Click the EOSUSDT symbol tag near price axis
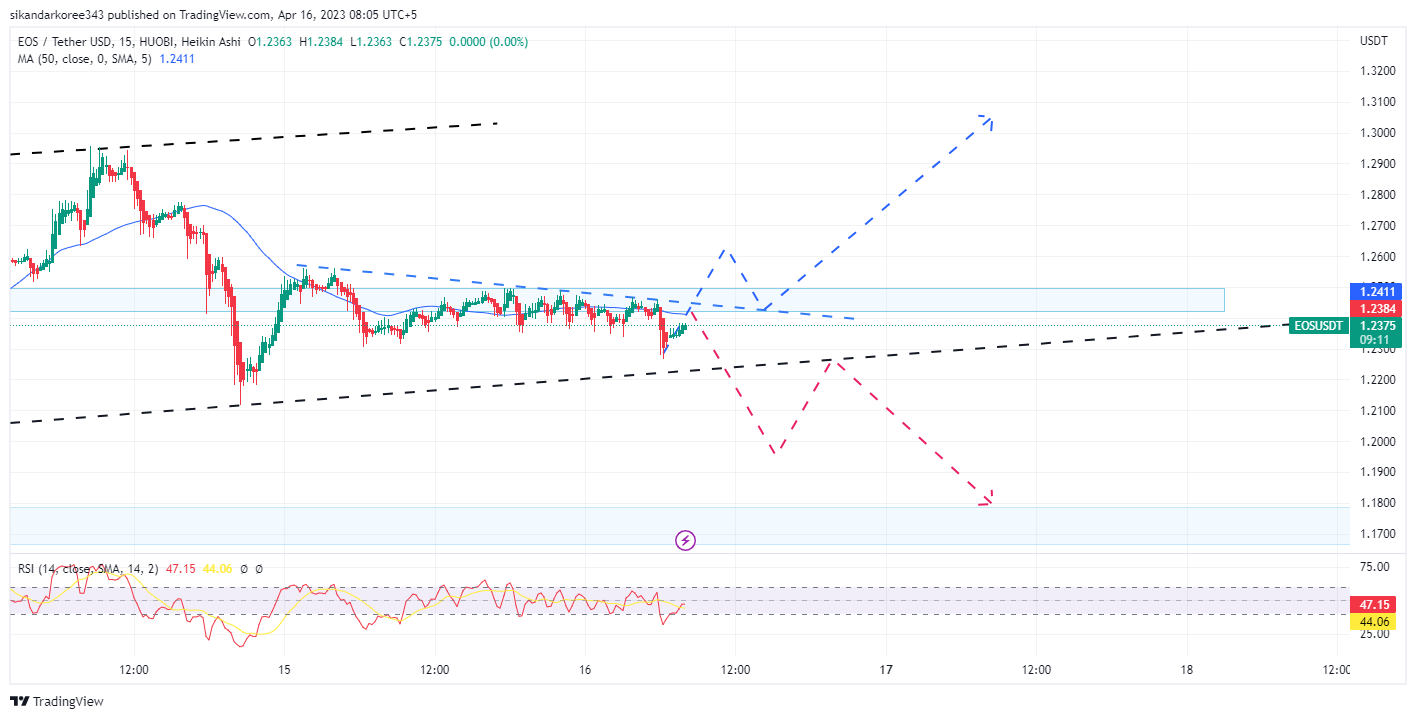Viewport: 1416px width, 719px height. (1318, 325)
